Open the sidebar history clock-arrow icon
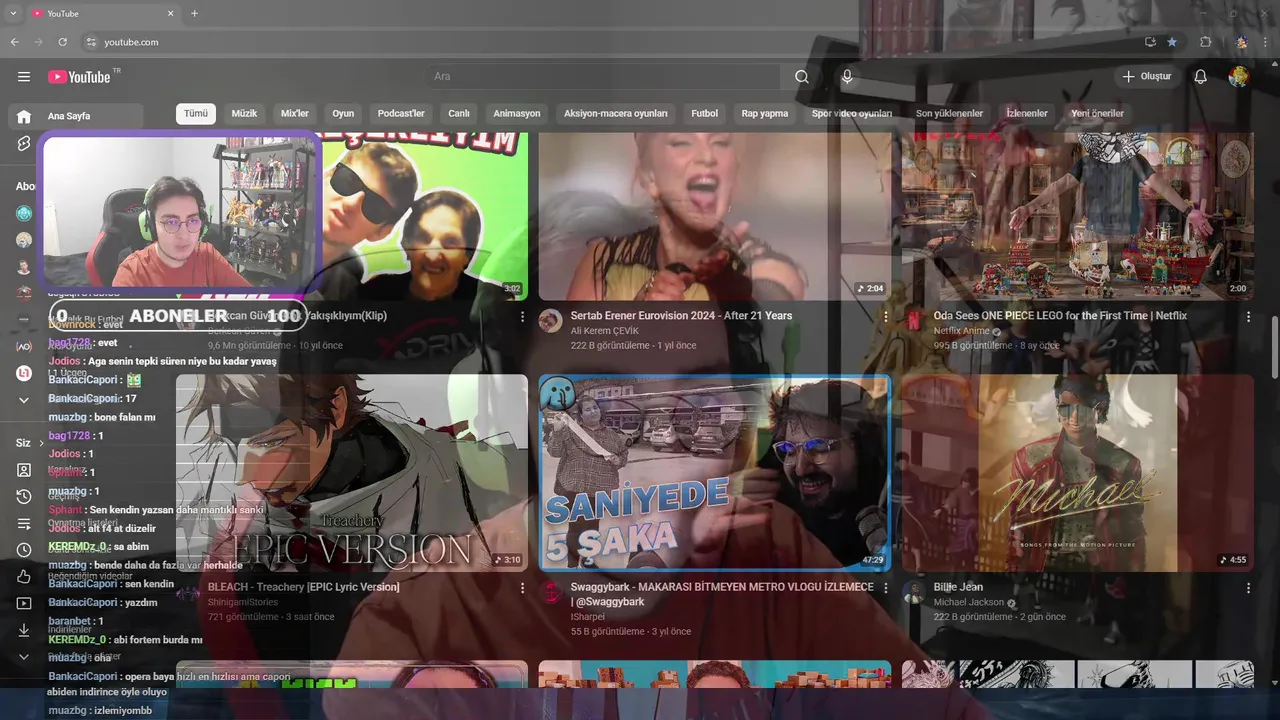The width and height of the screenshot is (1280, 720). point(24,497)
